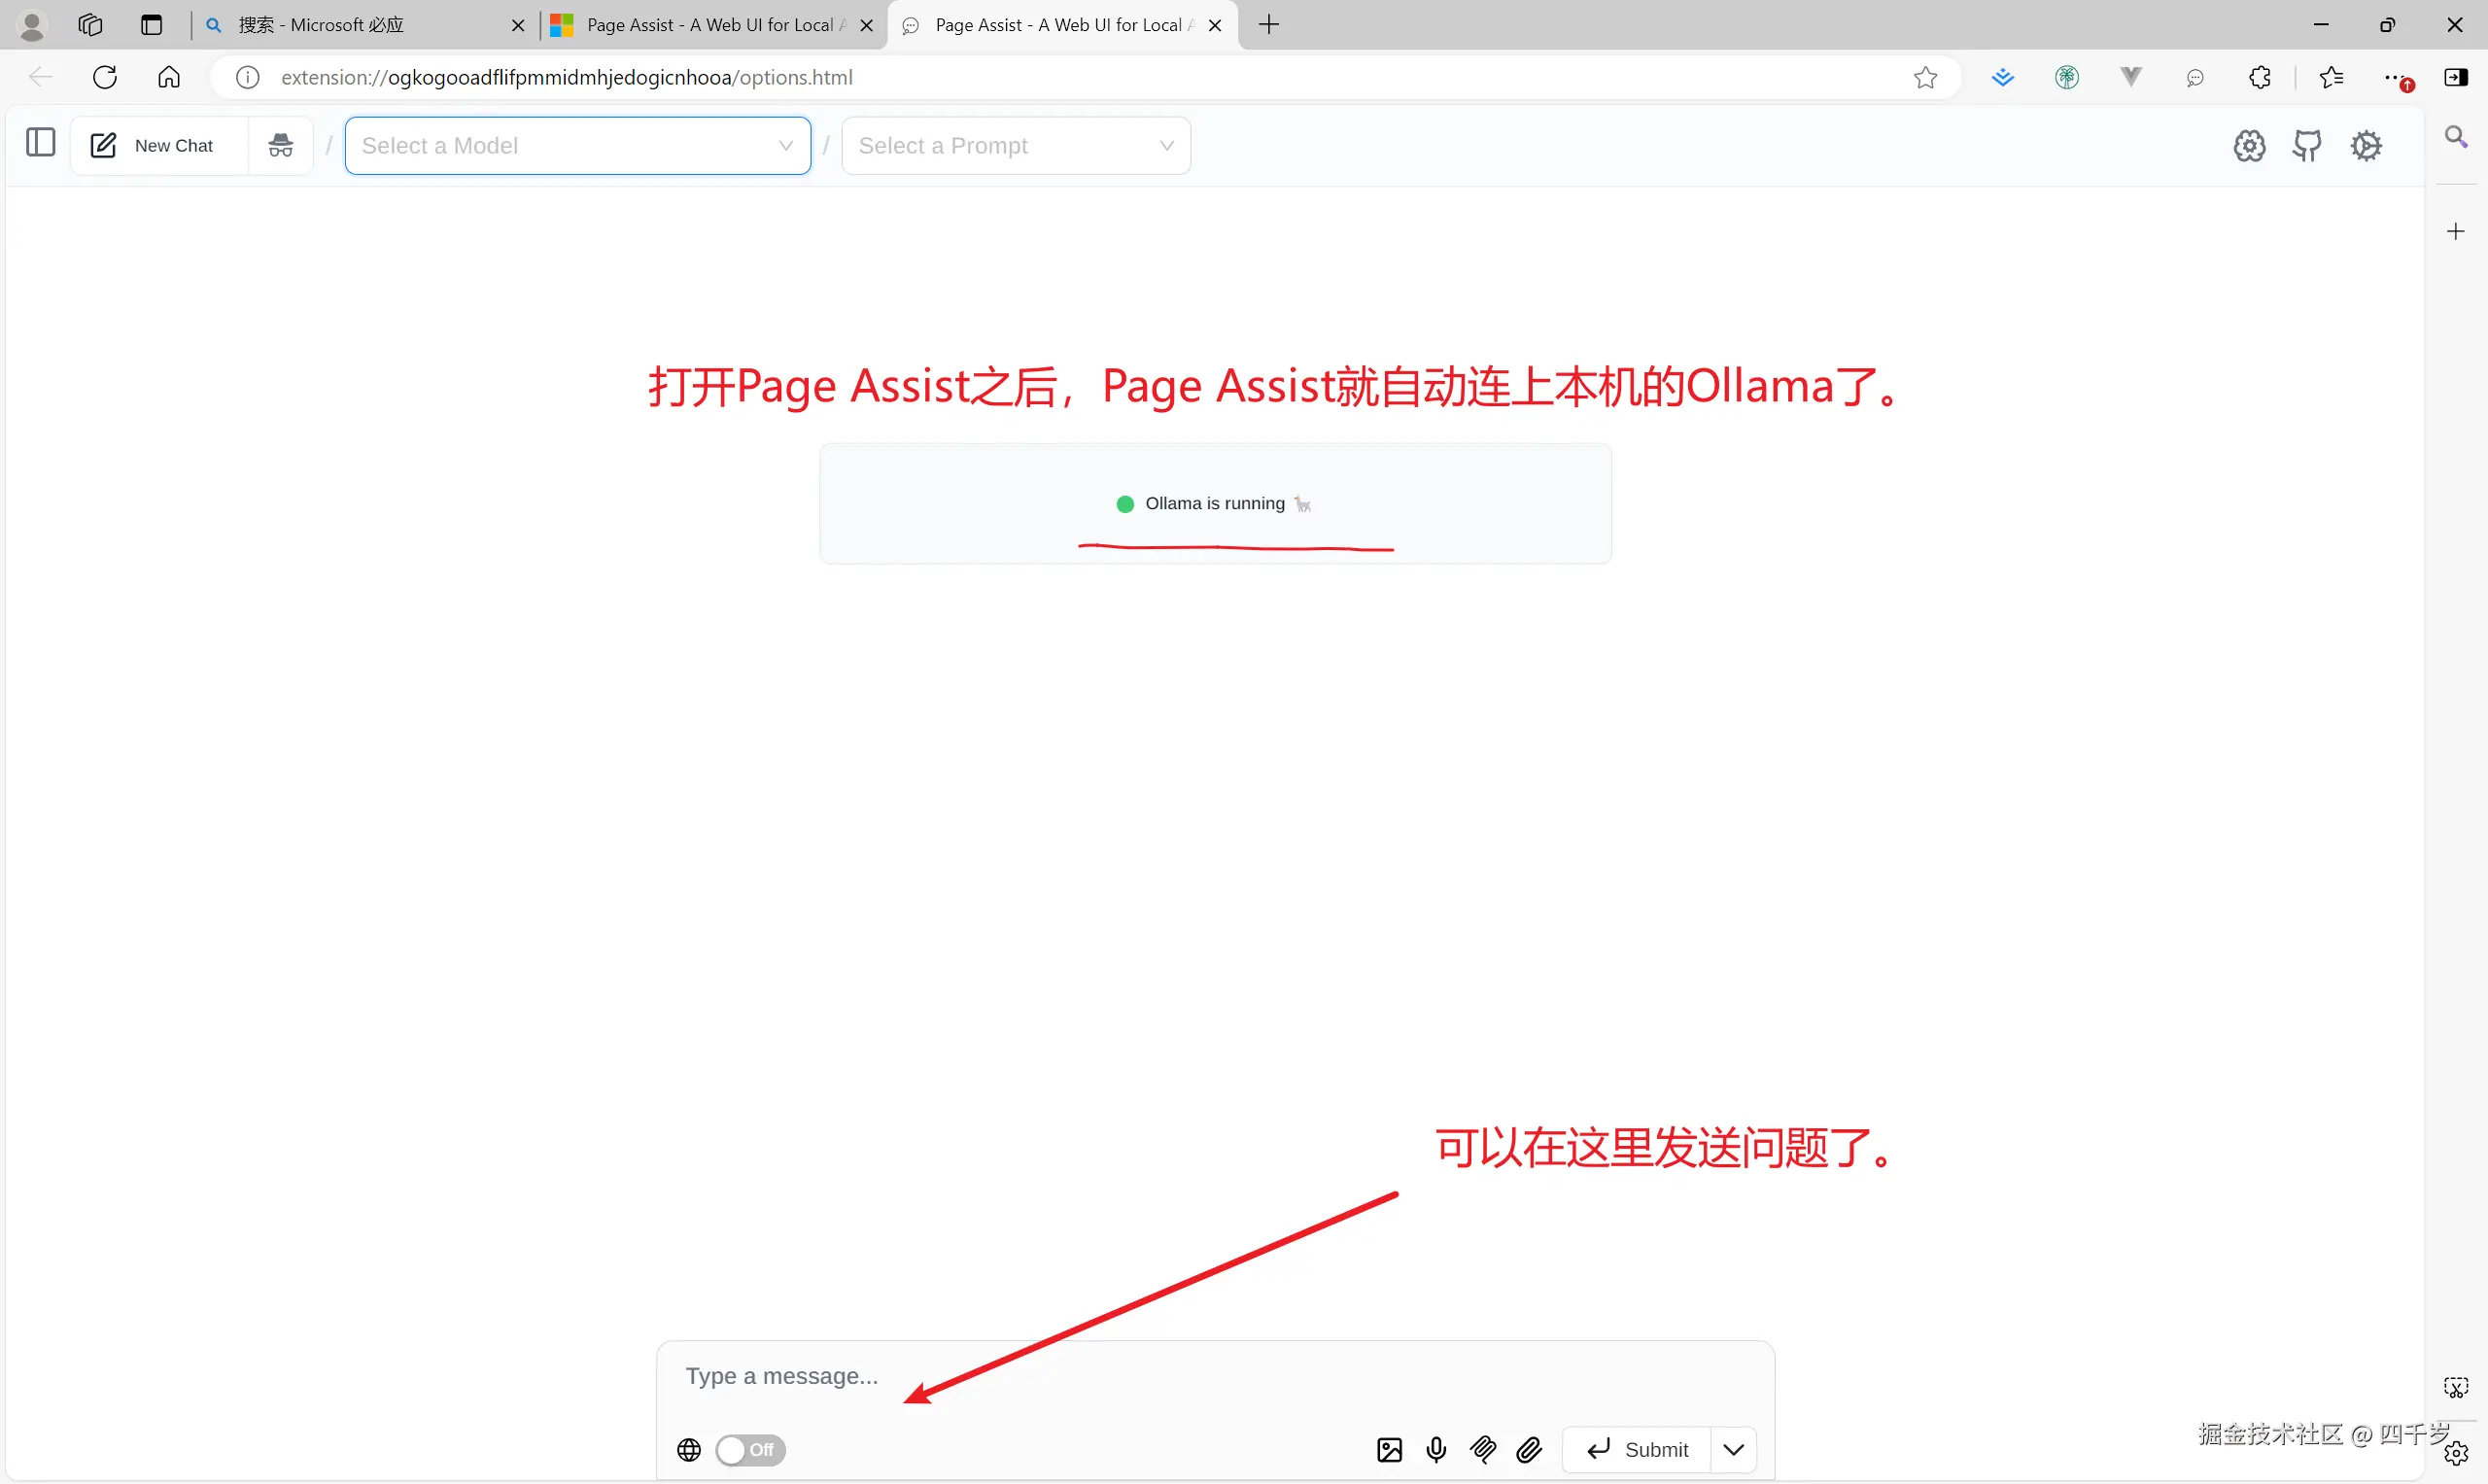Upload an image to the chat

1389,1449
